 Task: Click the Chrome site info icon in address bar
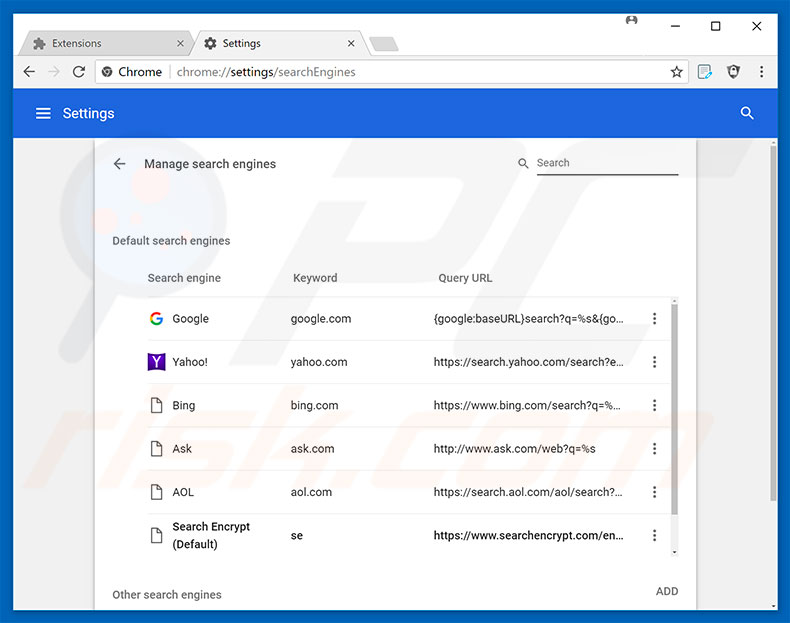point(107,72)
